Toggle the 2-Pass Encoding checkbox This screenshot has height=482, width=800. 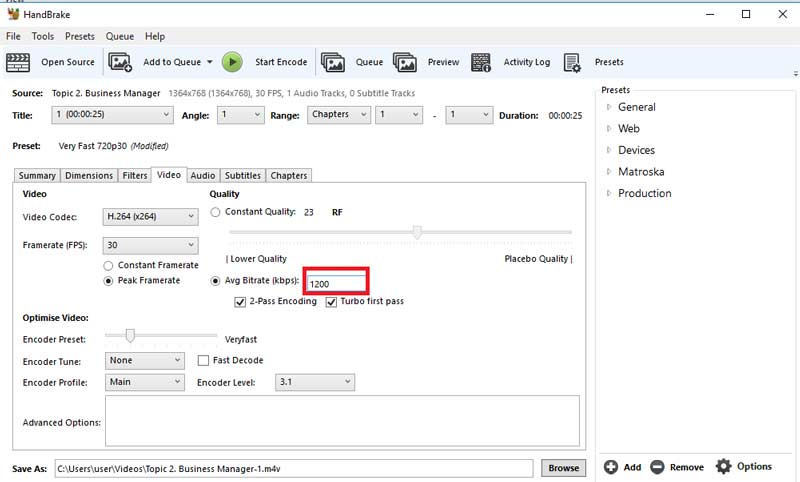tap(240, 302)
